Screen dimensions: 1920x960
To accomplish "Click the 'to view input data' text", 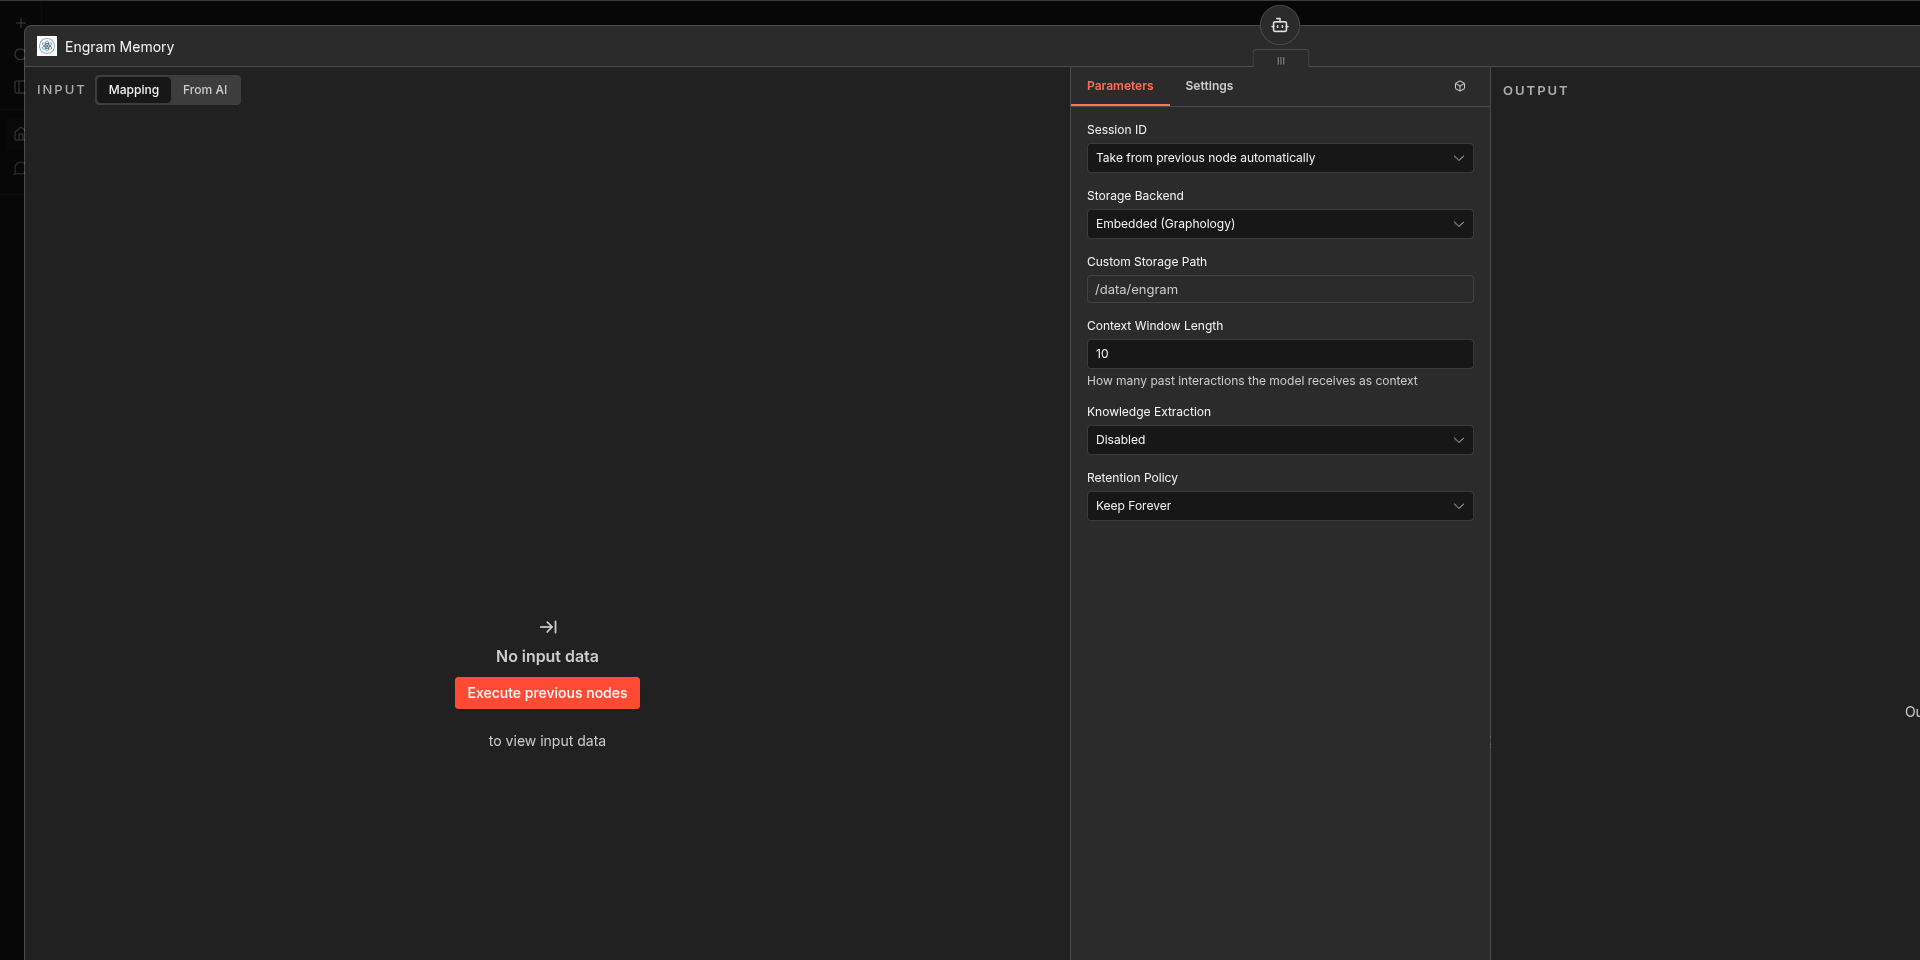I will pos(547,741).
